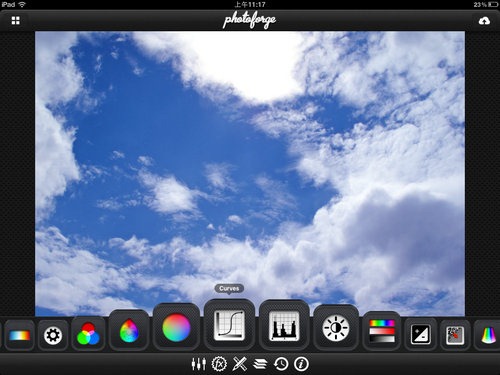This screenshot has width=500, height=375.
Task: Select the stacked rainbow, red and gray bars icon
Action: coord(382,331)
